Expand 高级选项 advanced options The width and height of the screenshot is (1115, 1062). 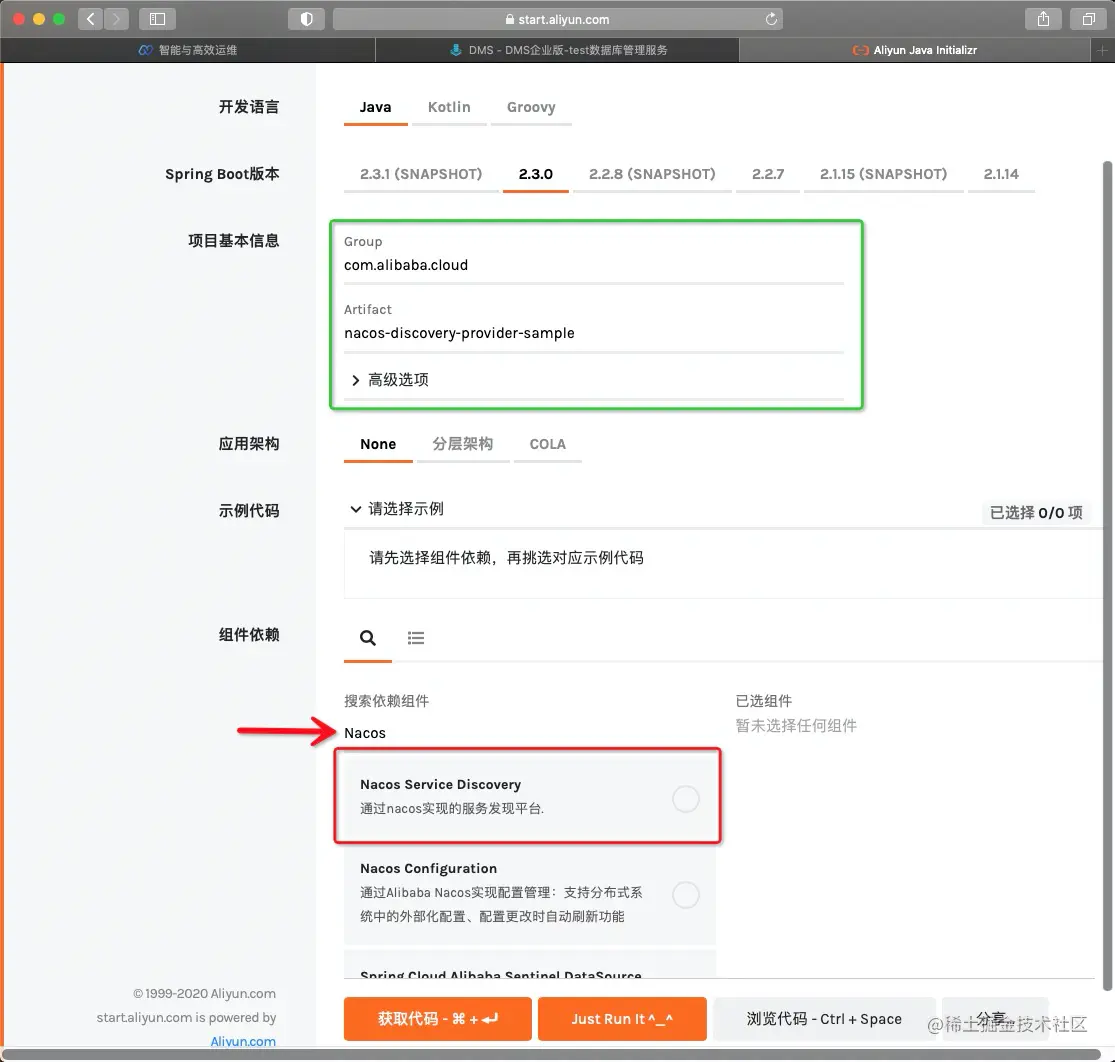click(x=390, y=380)
